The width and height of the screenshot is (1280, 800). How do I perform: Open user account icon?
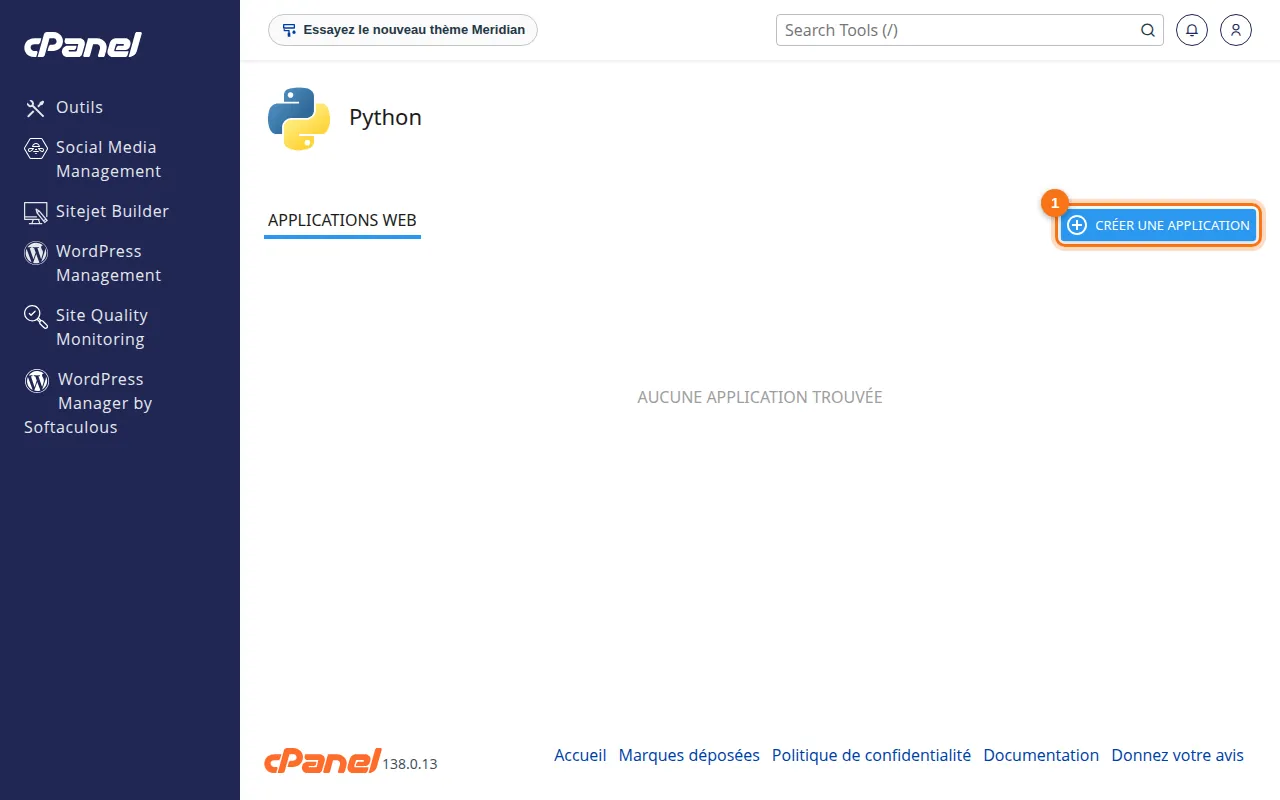[x=1236, y=30]
